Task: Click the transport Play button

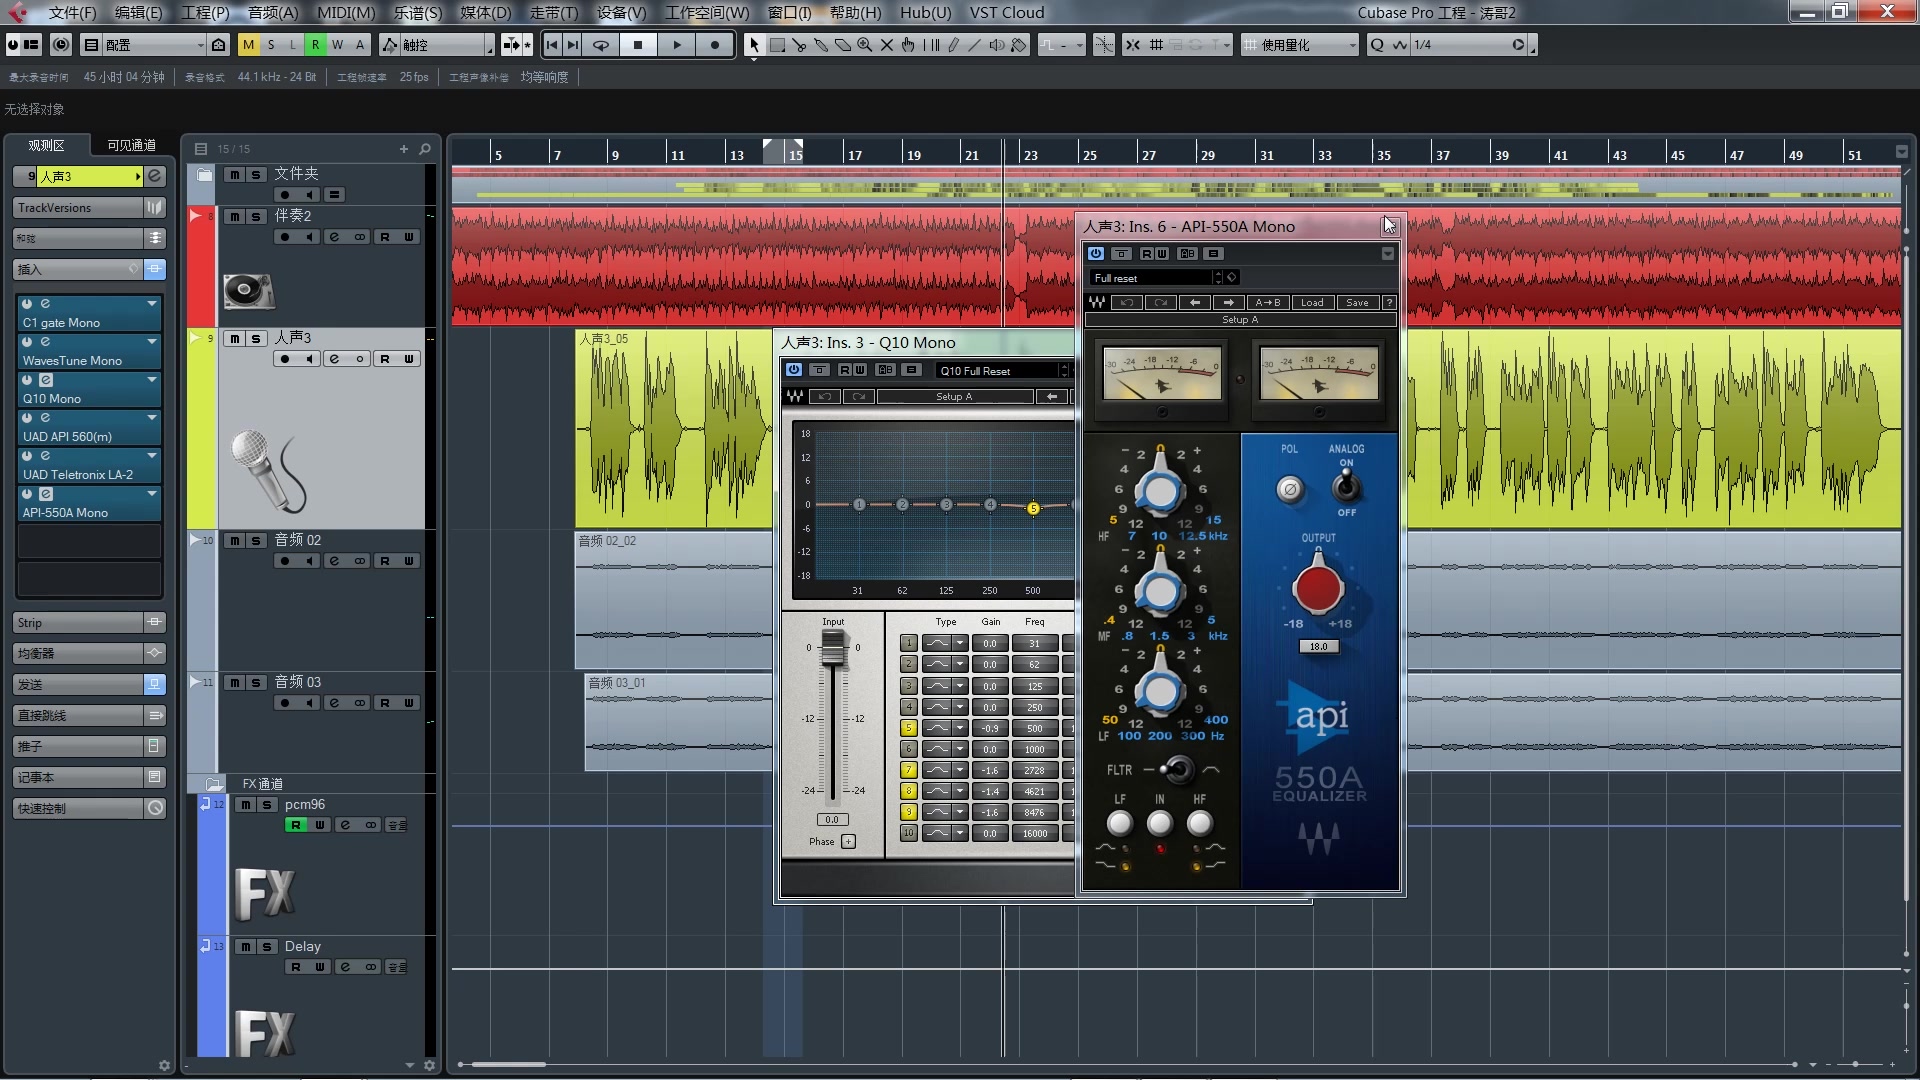Action: [677, 45]
